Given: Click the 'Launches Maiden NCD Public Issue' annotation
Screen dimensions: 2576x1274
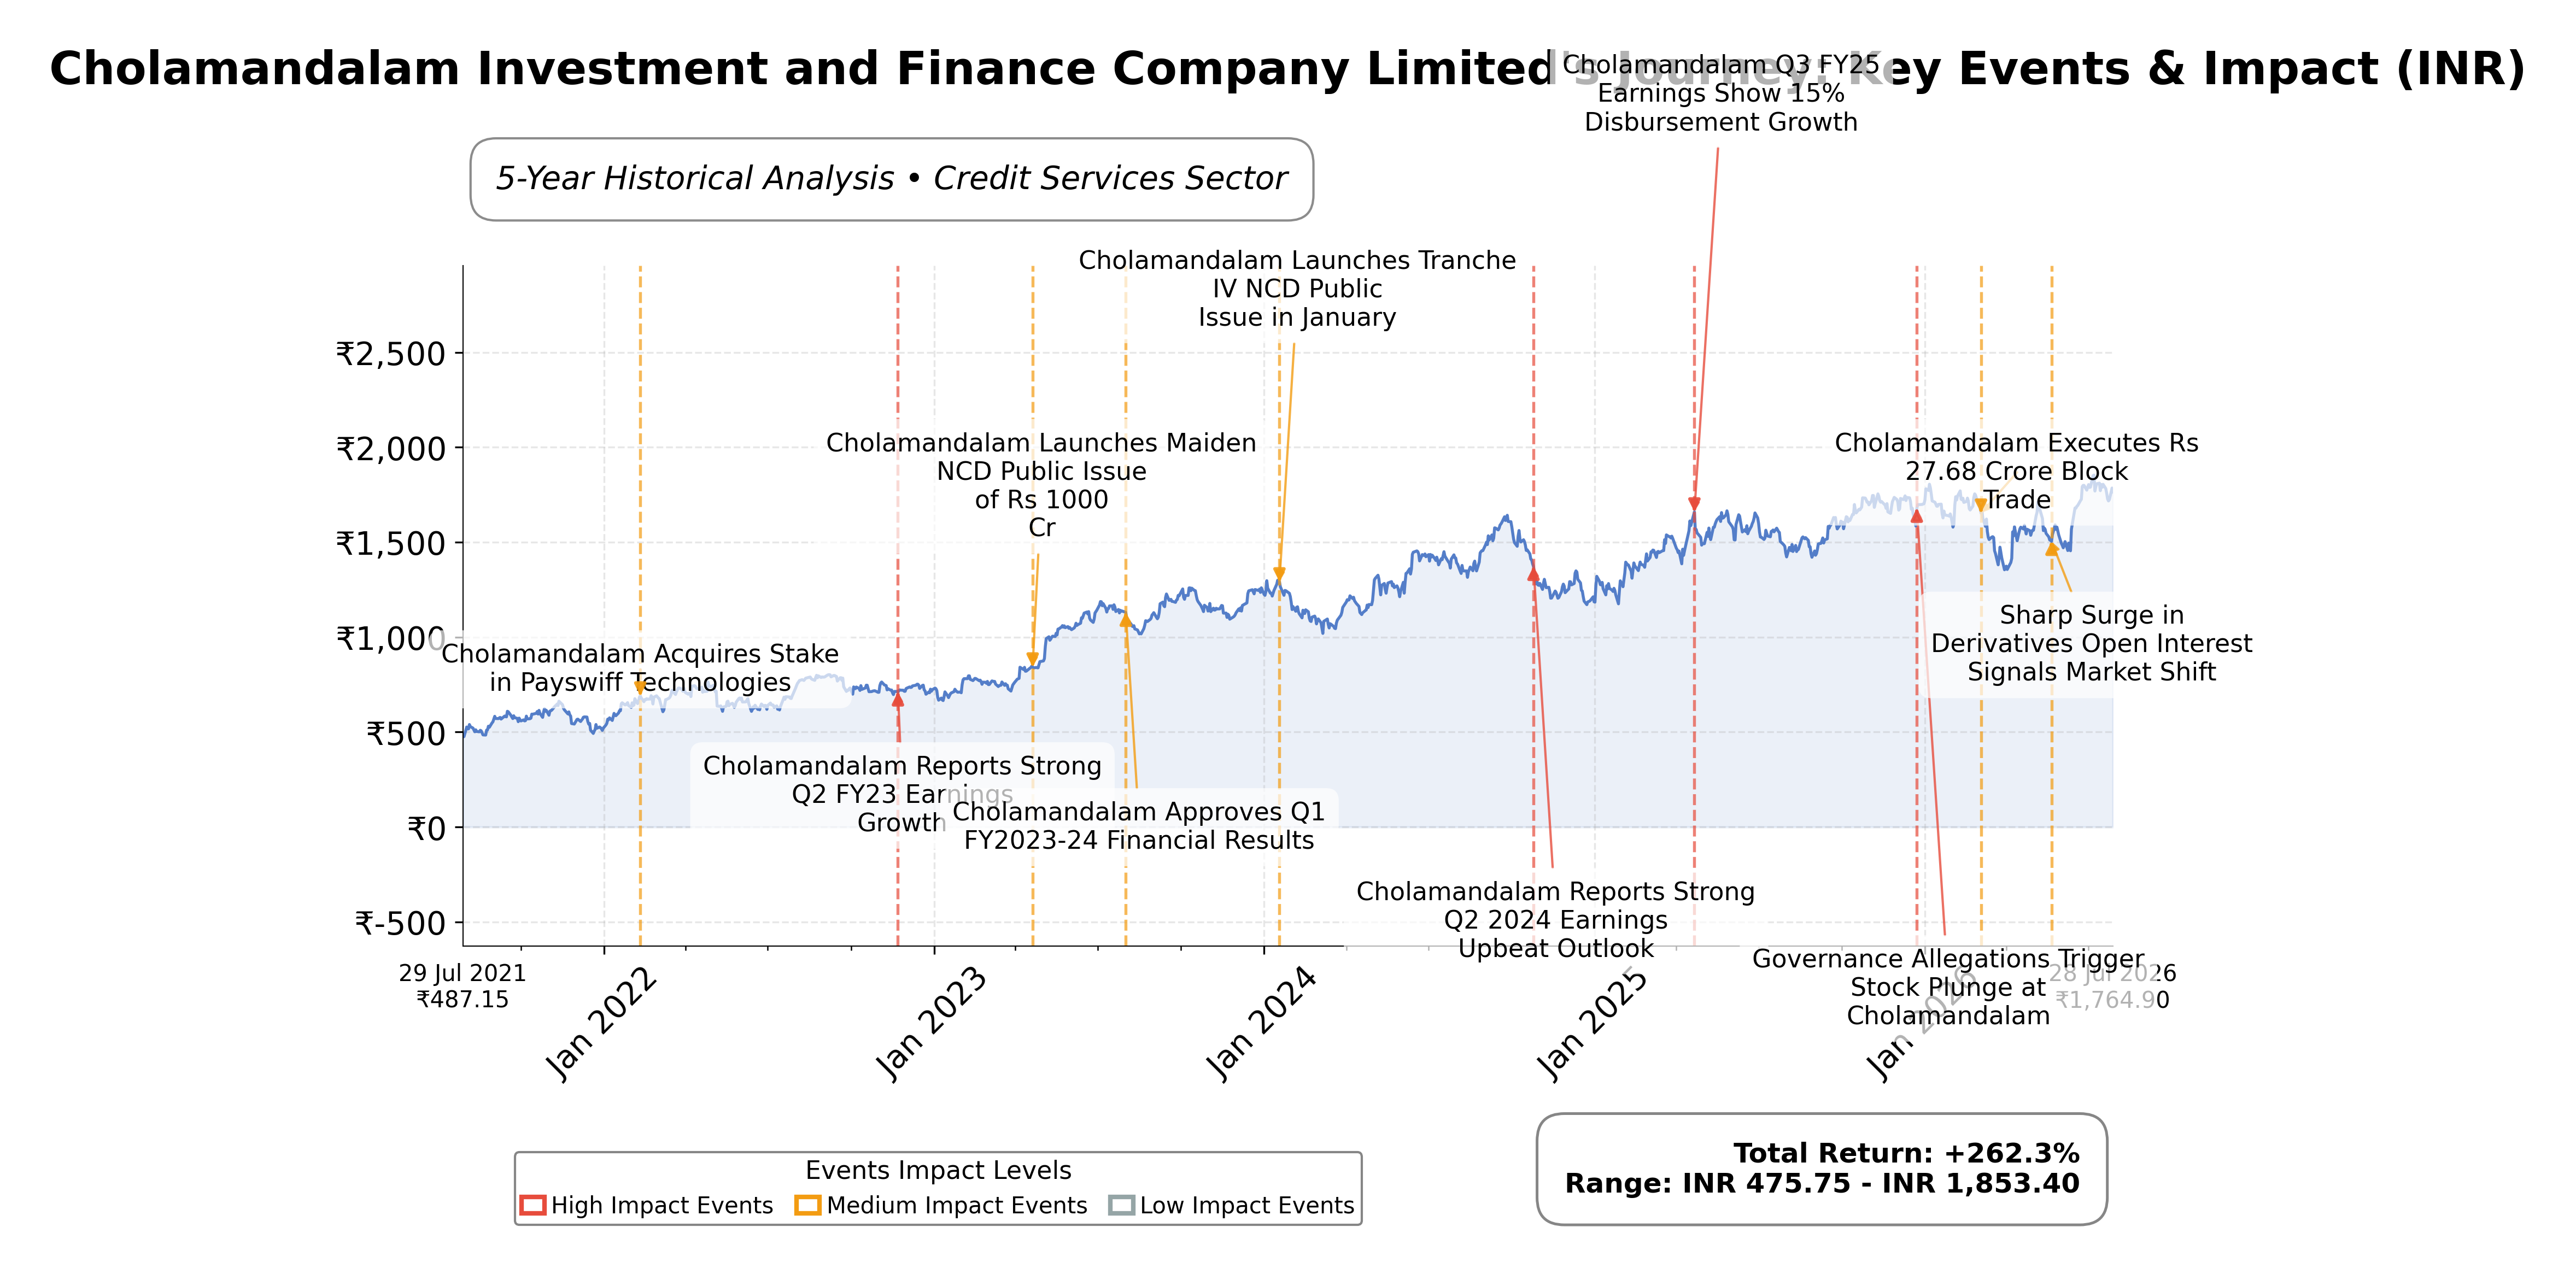Looking at the screenshot, I should point(1041,485).
